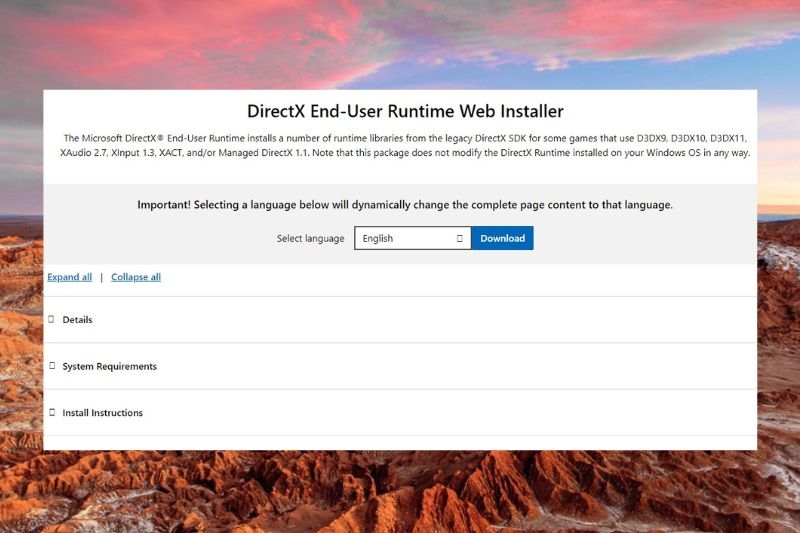Open the English language dropdown
The image size is (800, 533).
[413, 238]
